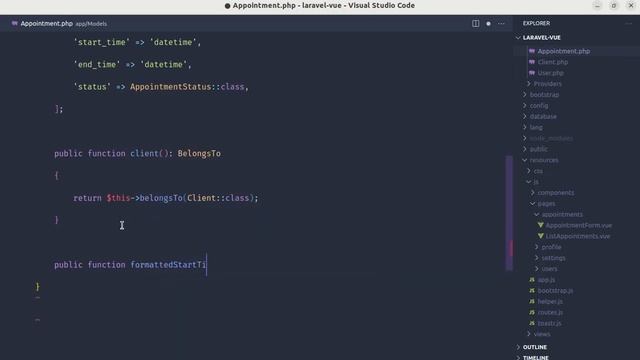640x360 pixels.
Task: Open bootstrap.js file
Action: click(555, 290)
